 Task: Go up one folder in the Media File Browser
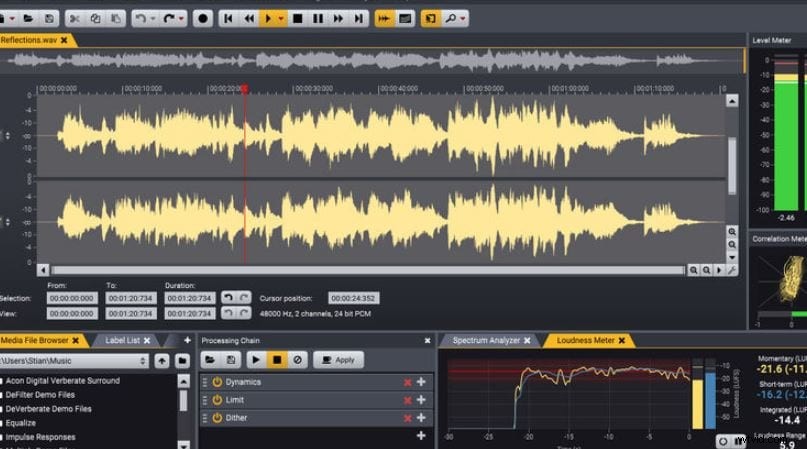[162, 361]
